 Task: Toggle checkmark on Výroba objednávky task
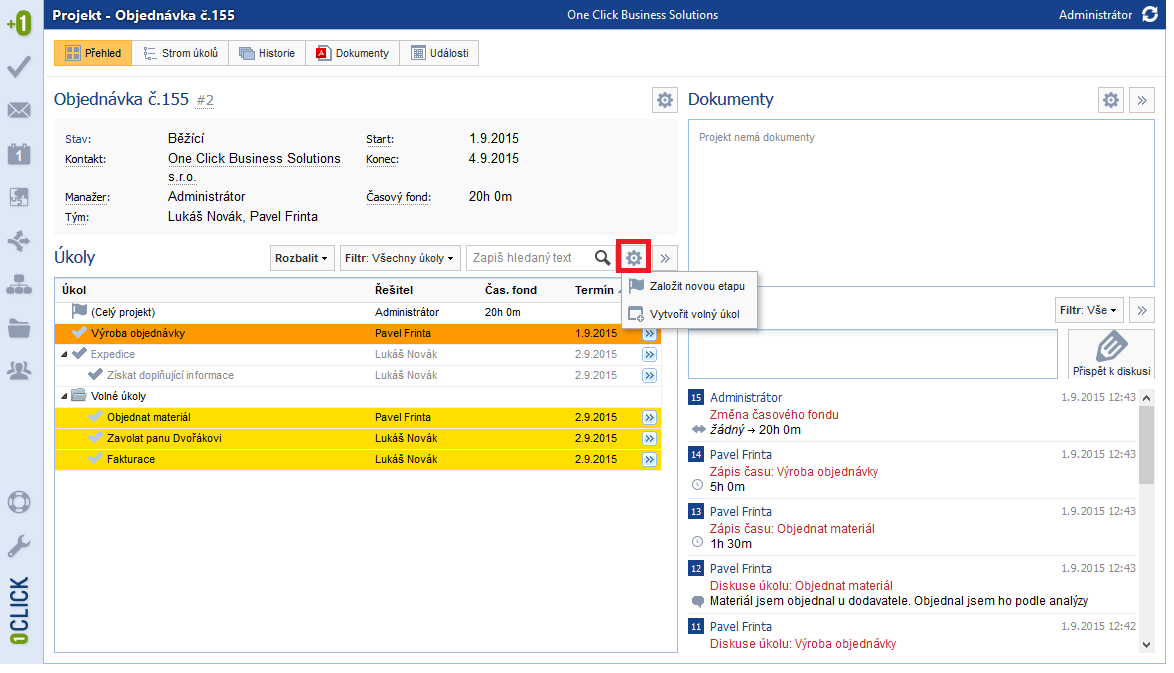80,333
